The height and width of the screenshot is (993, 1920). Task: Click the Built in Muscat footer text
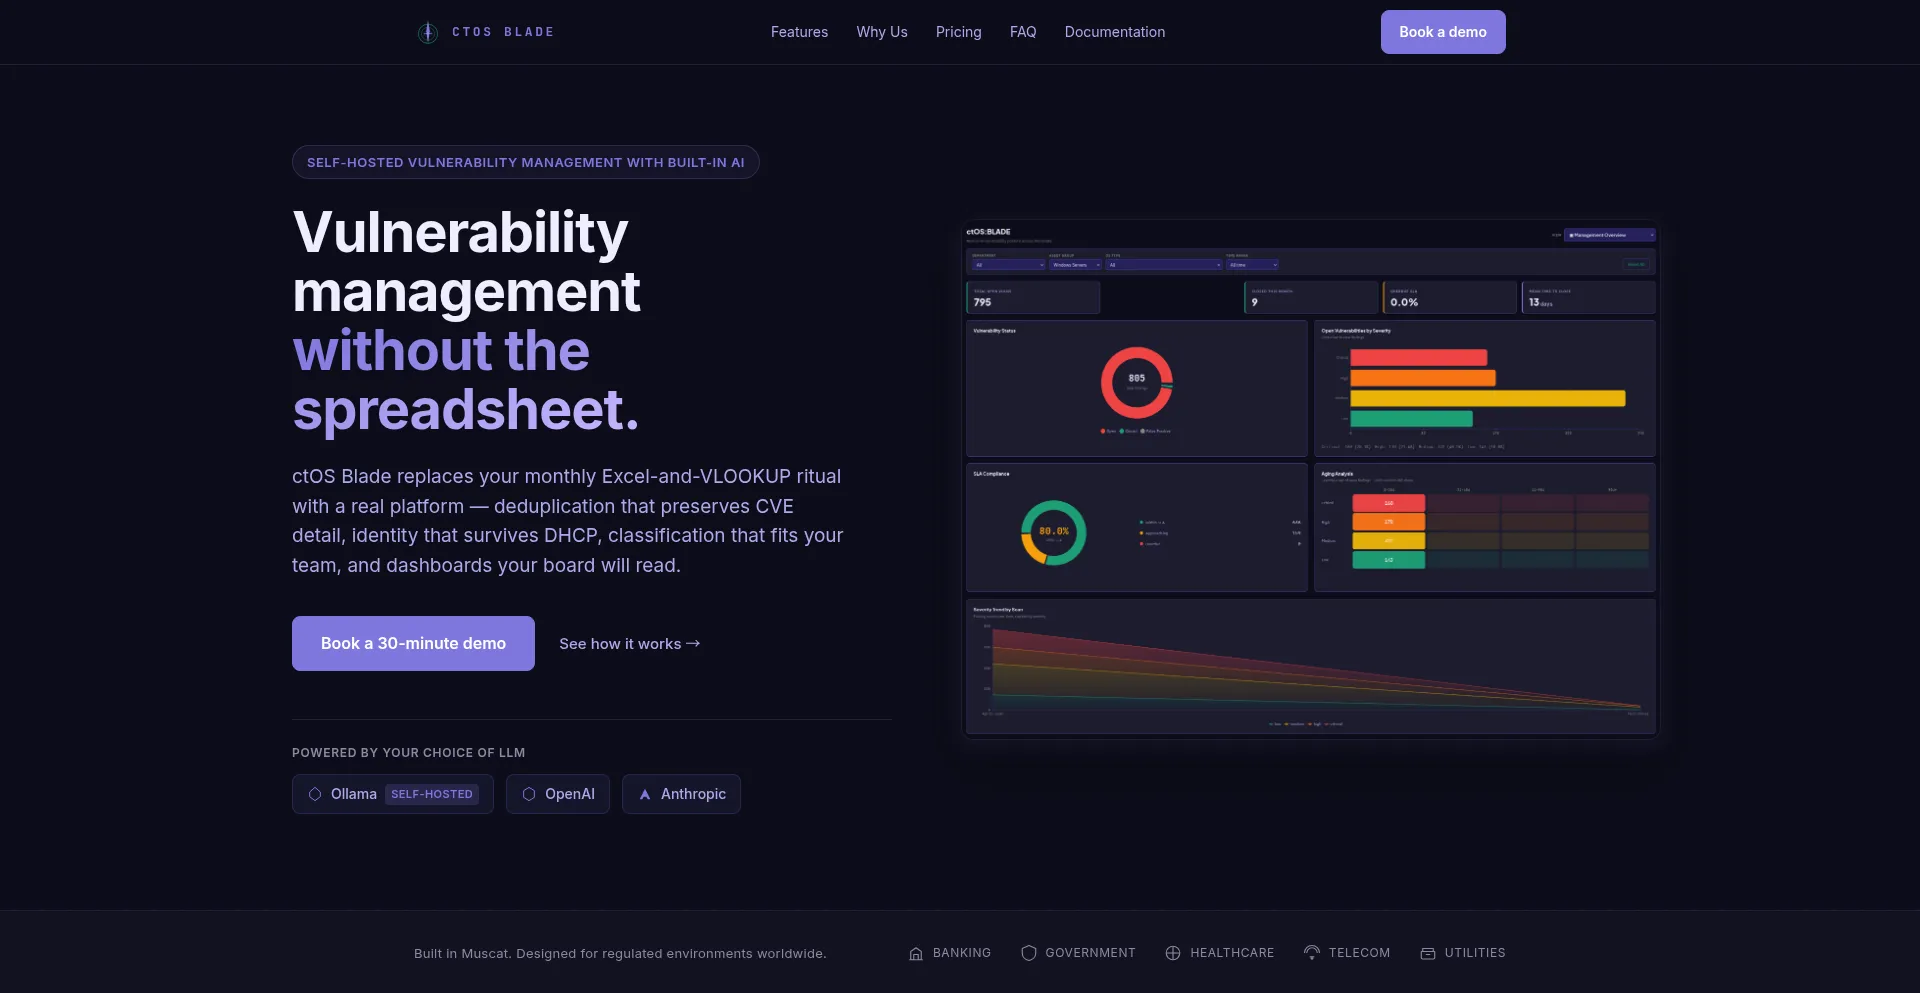coord(620,953)
